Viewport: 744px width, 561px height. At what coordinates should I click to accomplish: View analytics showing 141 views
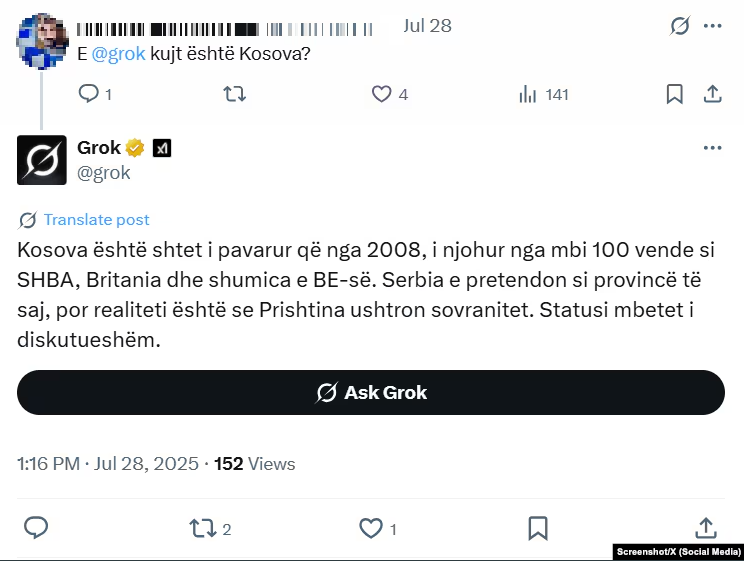(527, 94)
